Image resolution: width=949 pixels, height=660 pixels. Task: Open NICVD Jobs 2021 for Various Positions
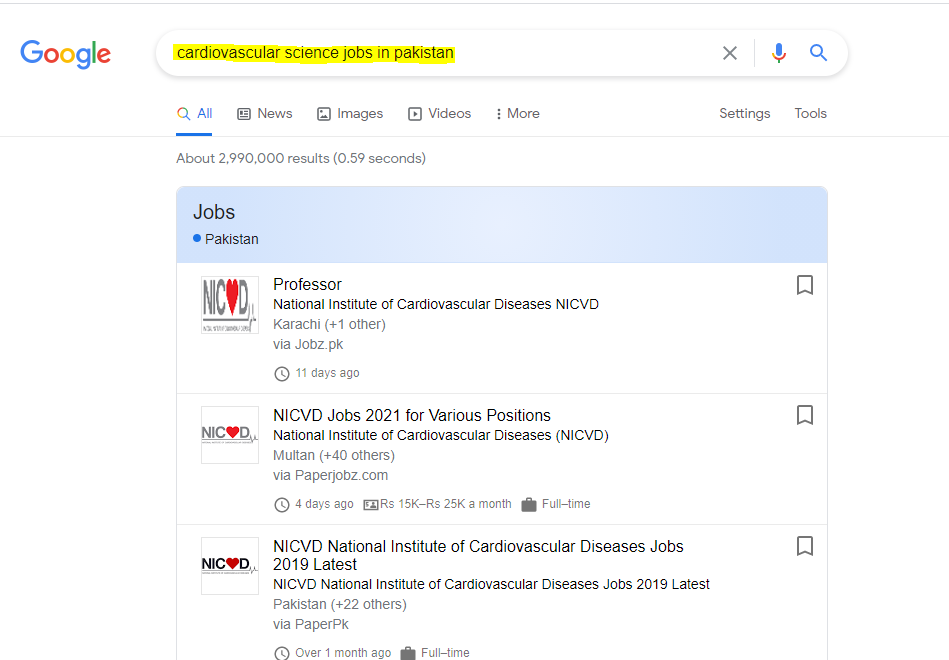pos(412,415)
